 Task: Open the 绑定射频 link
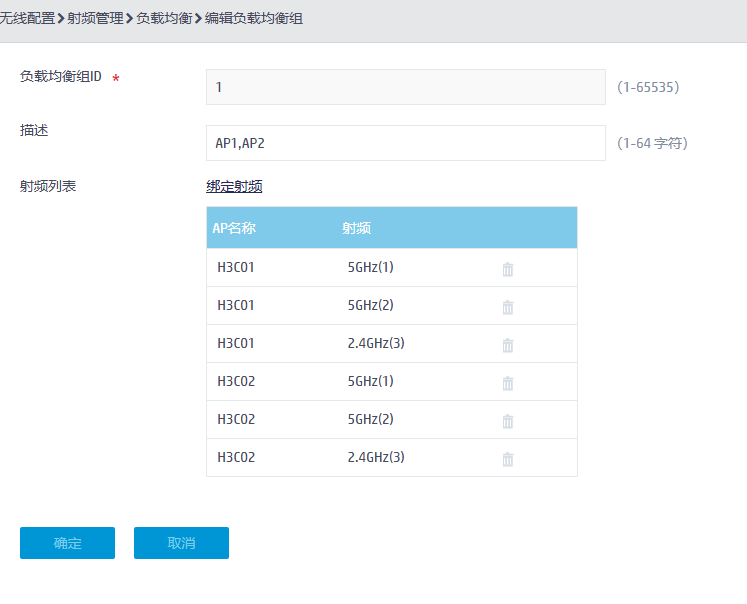(x=234, y=186)
